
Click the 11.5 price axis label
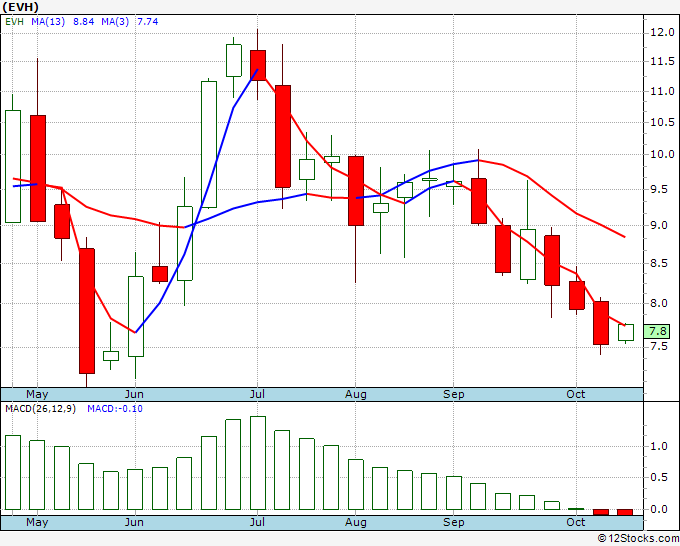pos(662,62)
